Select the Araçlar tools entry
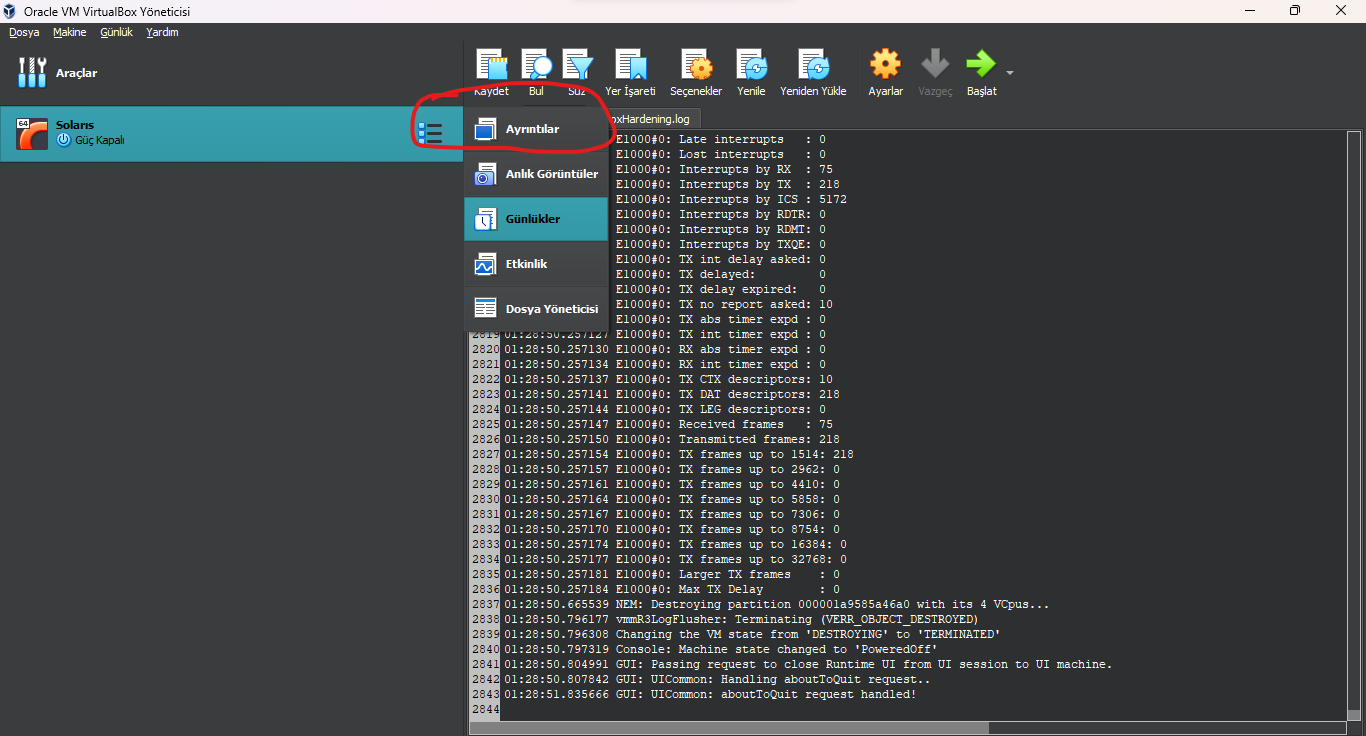This screenshot has width=1366, height=736. (231, 73)
